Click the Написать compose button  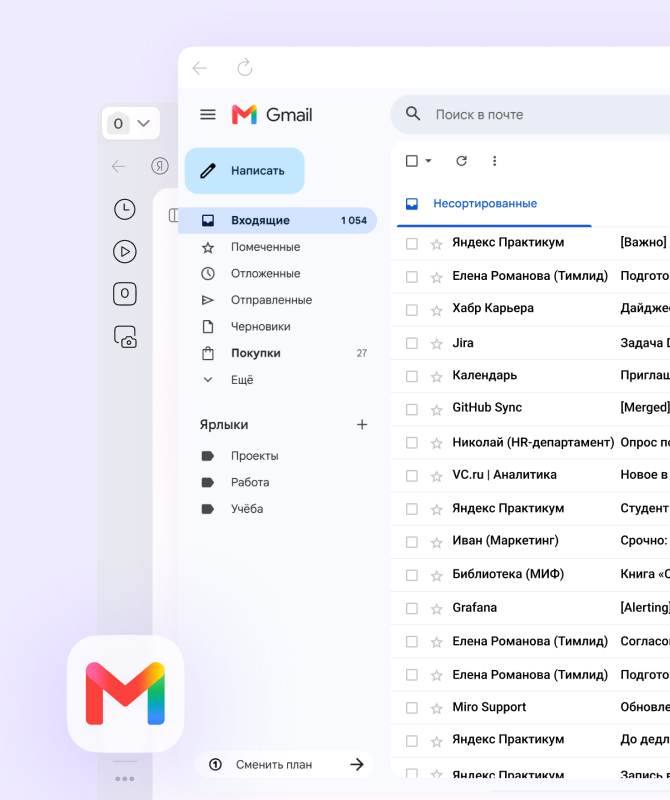point(244,170)
